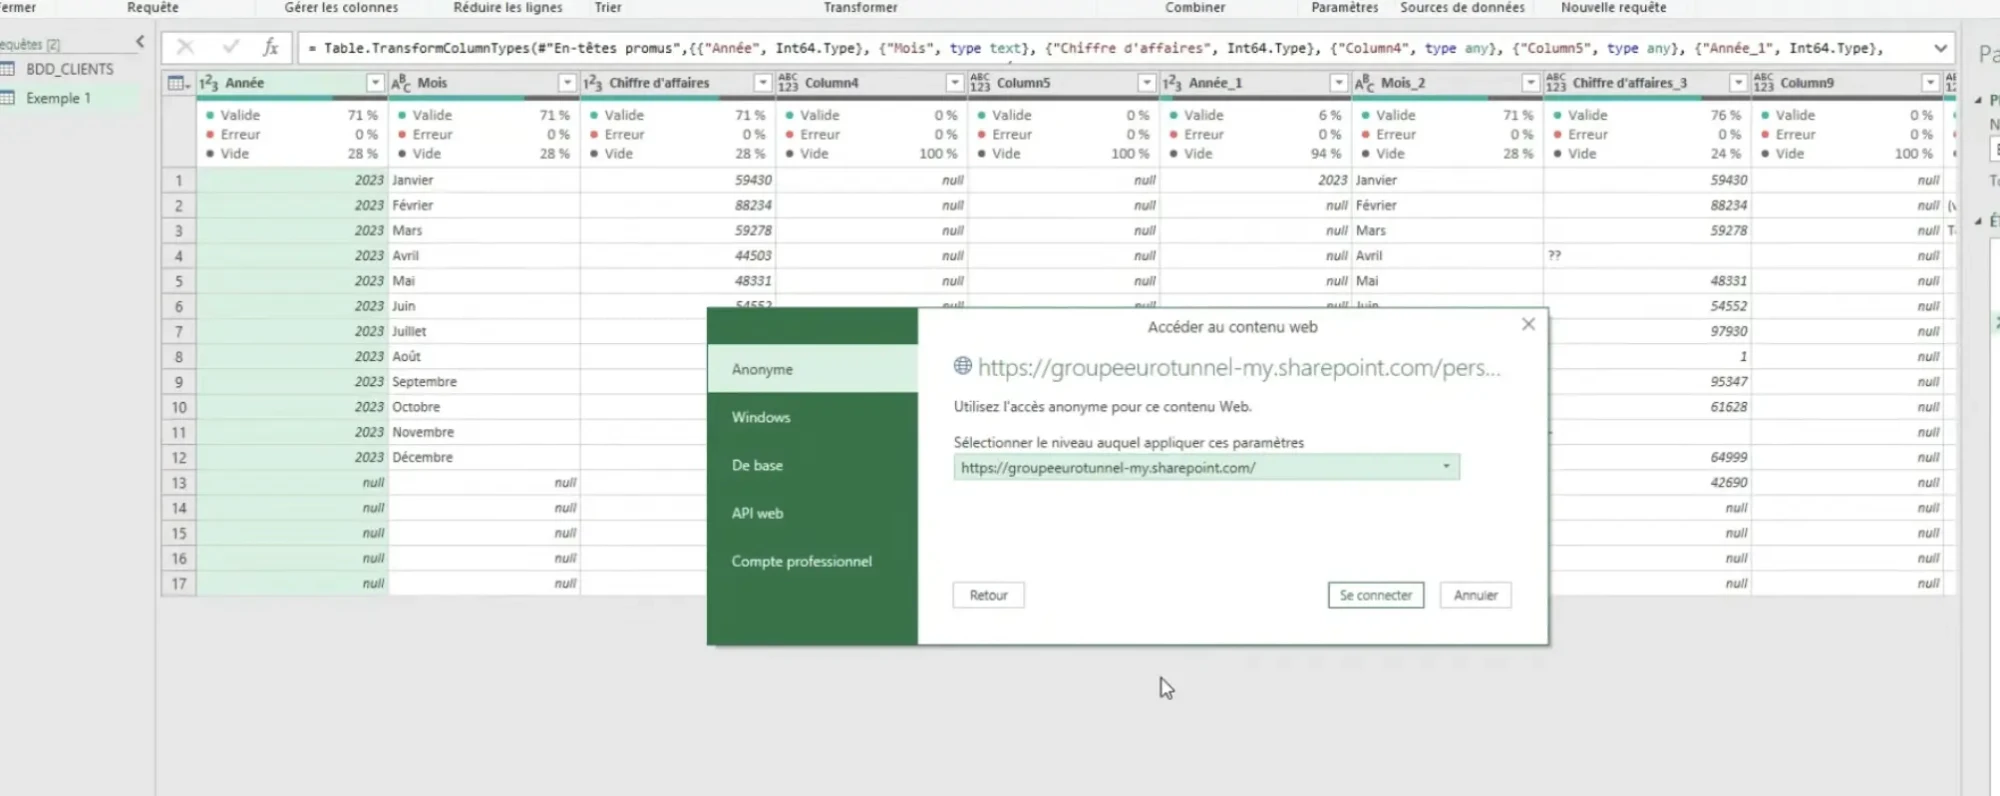Click Column9 data type icon
This screenshot has width=2000, height=796.
pos(1764,83)
